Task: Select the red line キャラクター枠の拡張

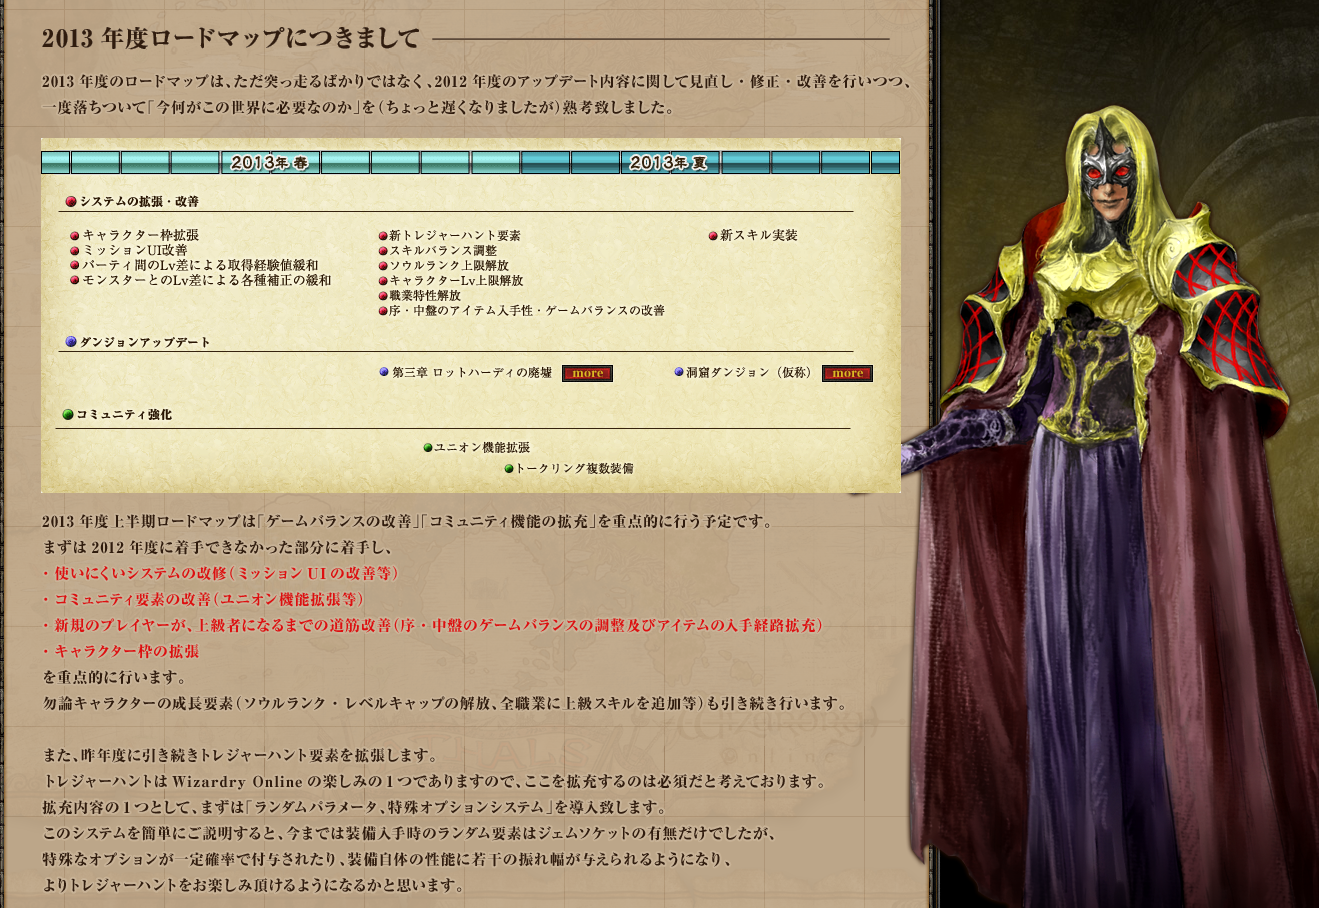Action: (121, 651)
